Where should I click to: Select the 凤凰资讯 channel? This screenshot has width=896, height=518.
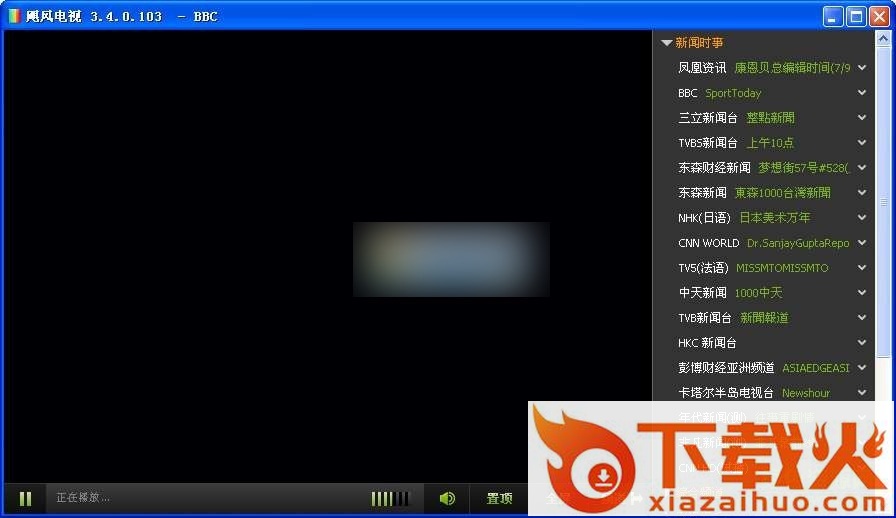coord(702,67)
